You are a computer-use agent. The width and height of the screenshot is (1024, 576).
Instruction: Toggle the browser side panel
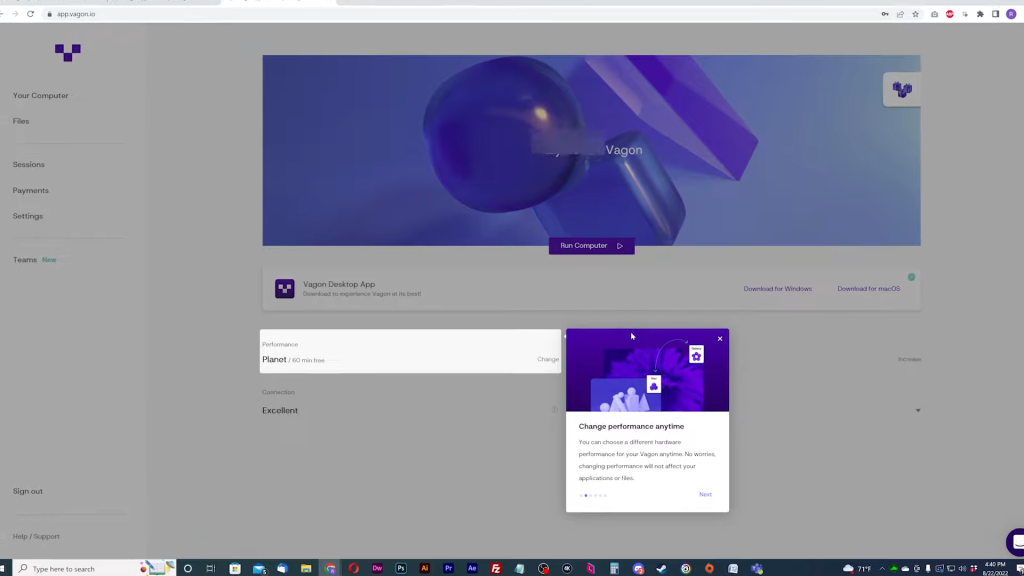995,14
